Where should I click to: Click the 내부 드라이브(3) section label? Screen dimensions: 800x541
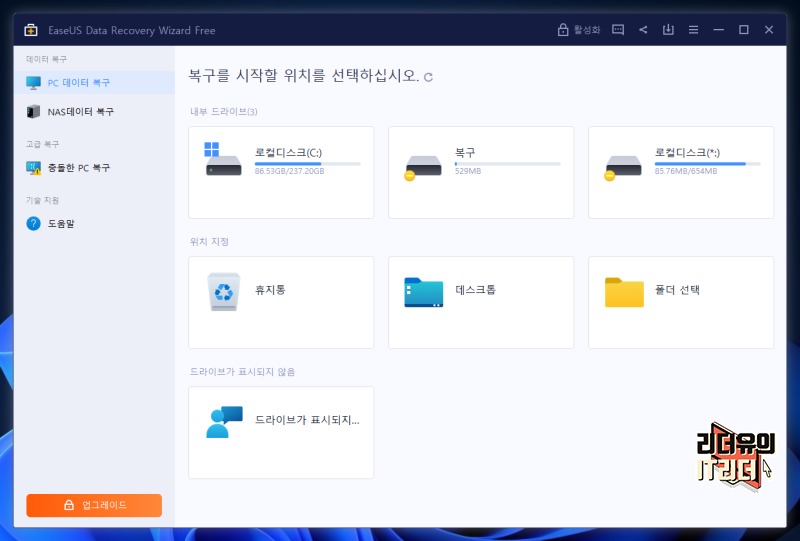click(223, 112)
